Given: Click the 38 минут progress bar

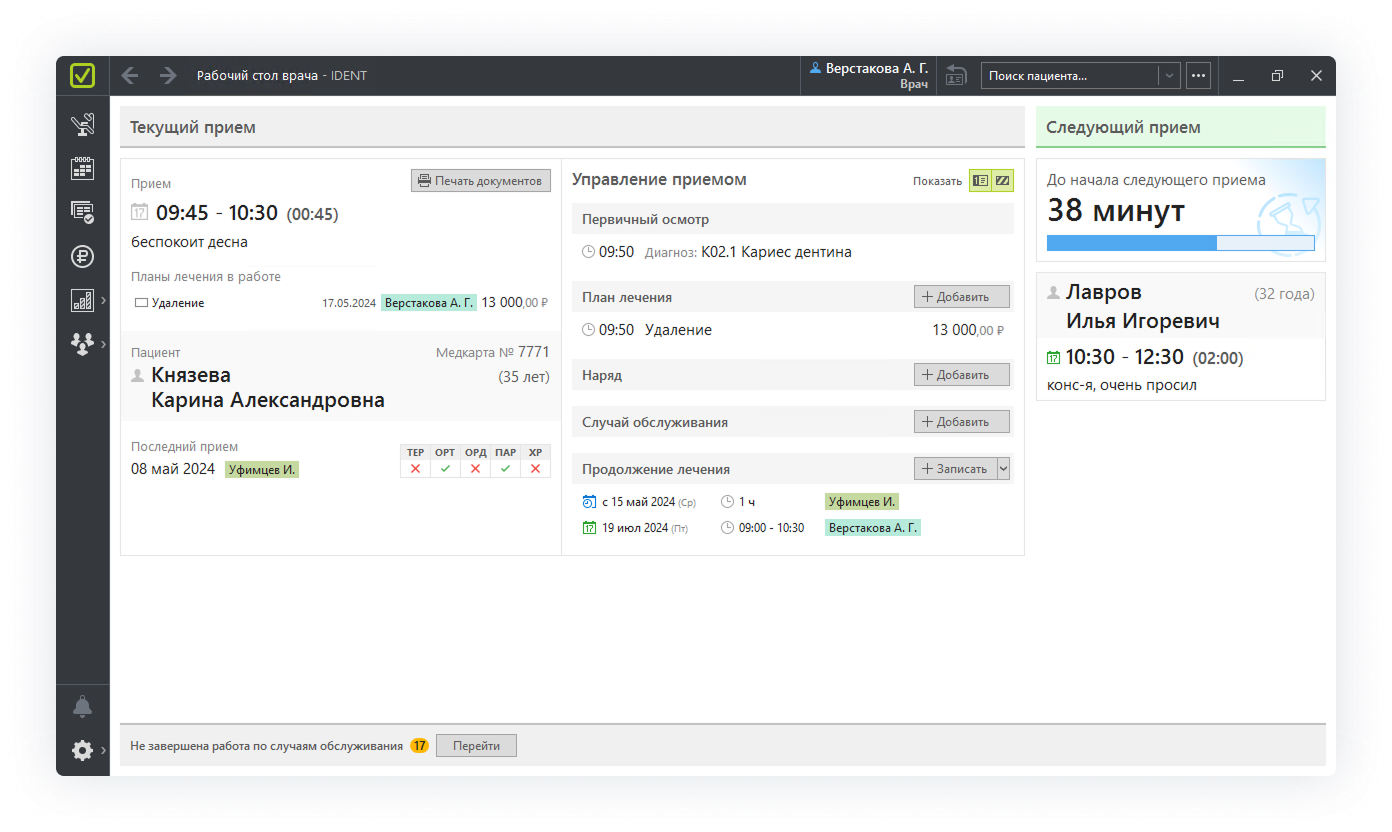Looking at the screenshot, I should tap(1181, 243).
